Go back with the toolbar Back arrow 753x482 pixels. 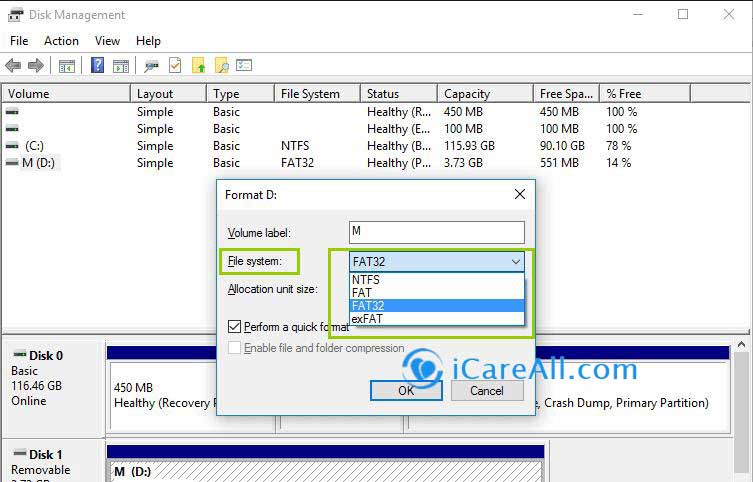click(13, 65)
